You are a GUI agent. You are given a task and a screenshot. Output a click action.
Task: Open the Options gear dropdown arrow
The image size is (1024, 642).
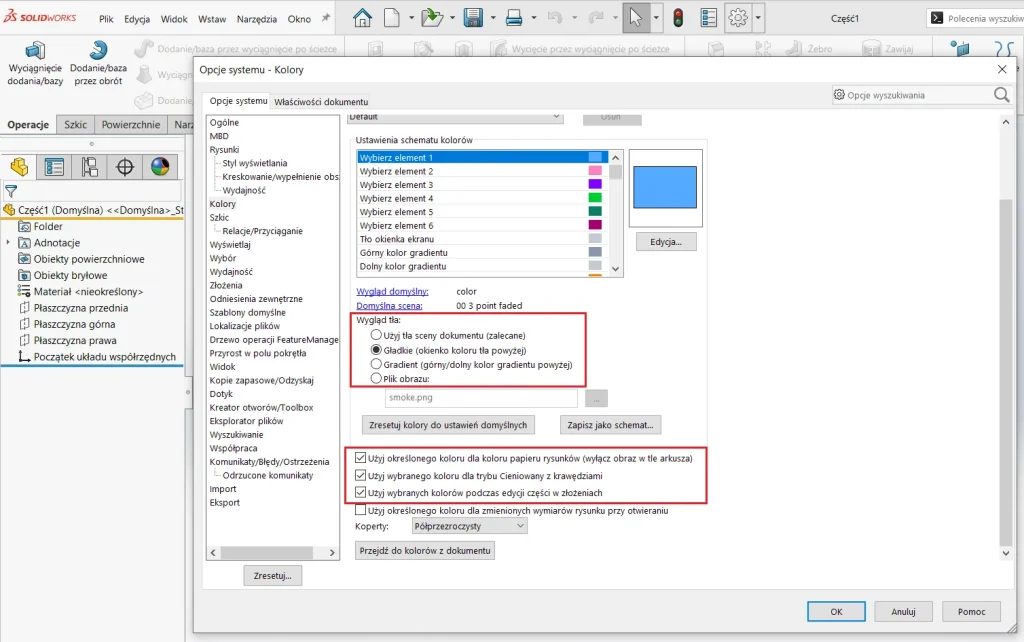click(758, 18)
